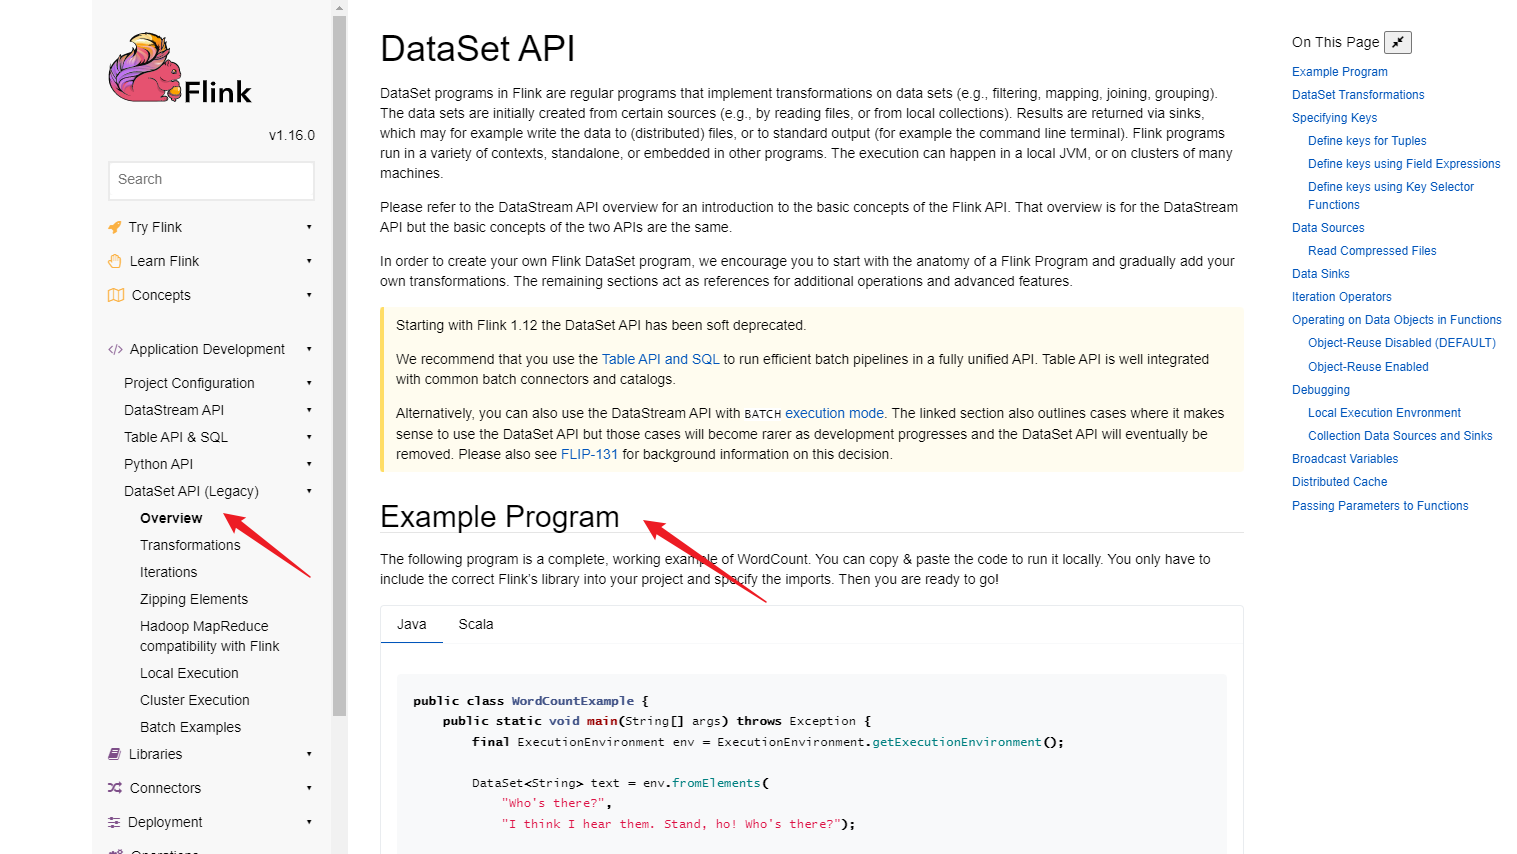Image resolution: width=1517 pixels, height=854 pixels.
Task: Click the Learn Flink hand icon
Action: [115, 261]
